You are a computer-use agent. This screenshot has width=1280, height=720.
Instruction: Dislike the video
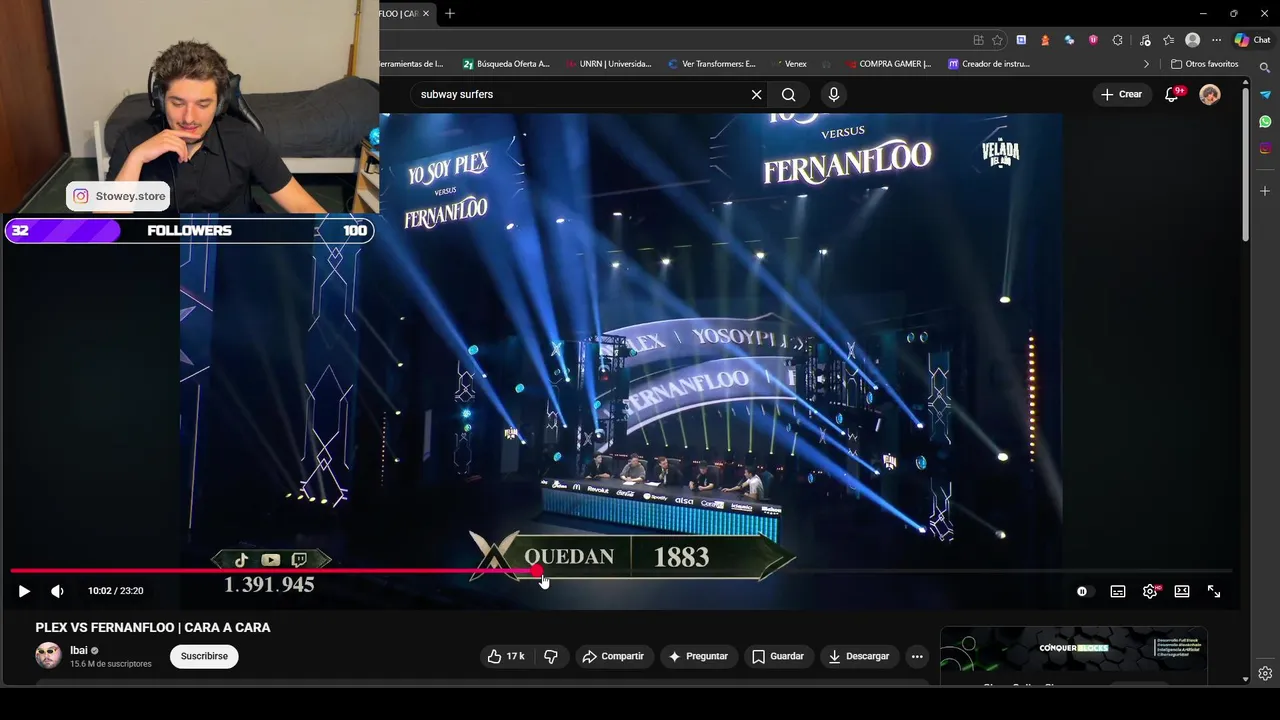point(551,656)
